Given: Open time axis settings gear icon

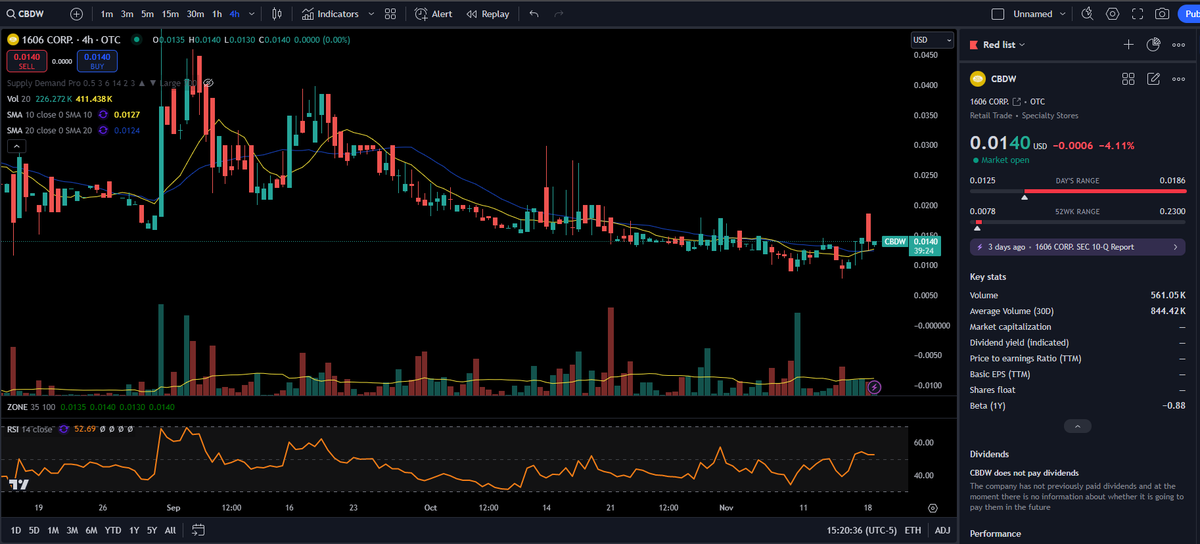Looking at the screenshot, I should coord(933,508).
